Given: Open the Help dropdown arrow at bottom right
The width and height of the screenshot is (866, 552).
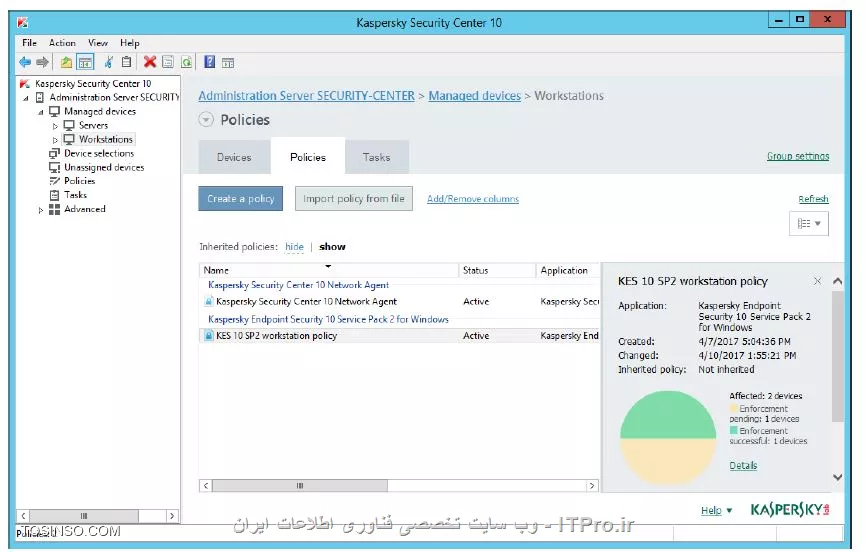Looking at the screenshot, I should tap(729, 511).
